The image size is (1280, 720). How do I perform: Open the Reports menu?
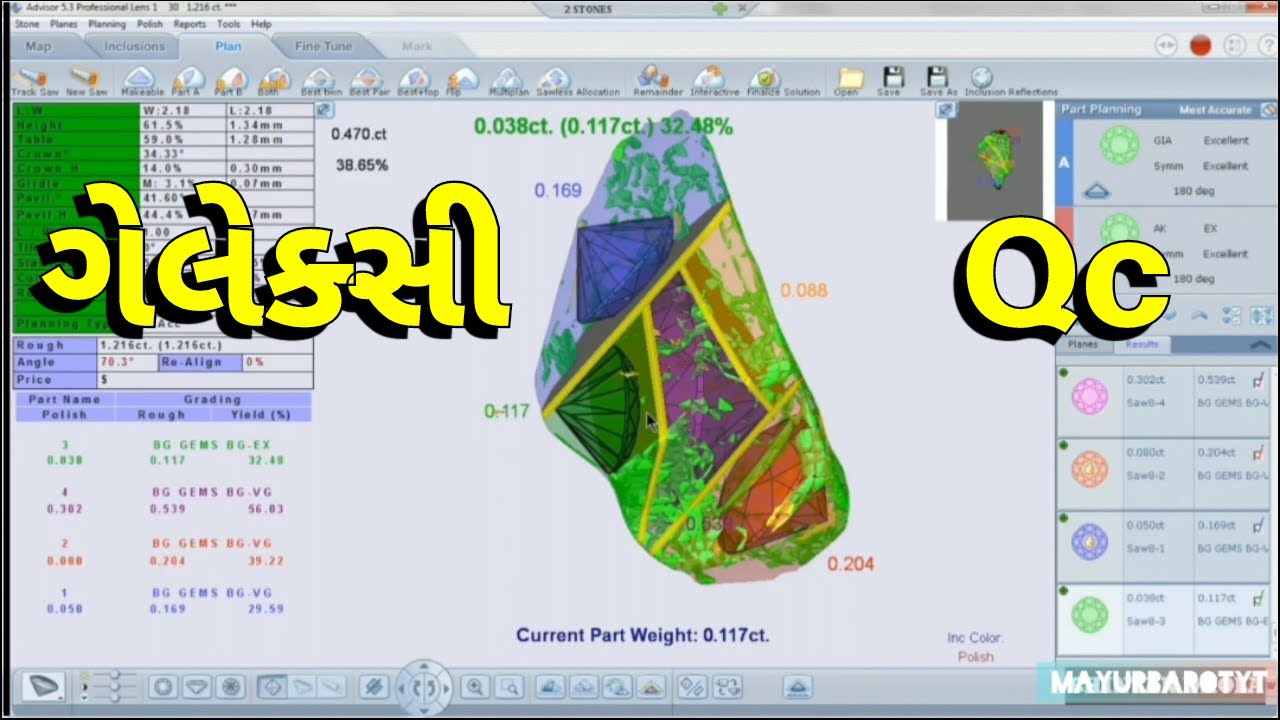point(190,24)
